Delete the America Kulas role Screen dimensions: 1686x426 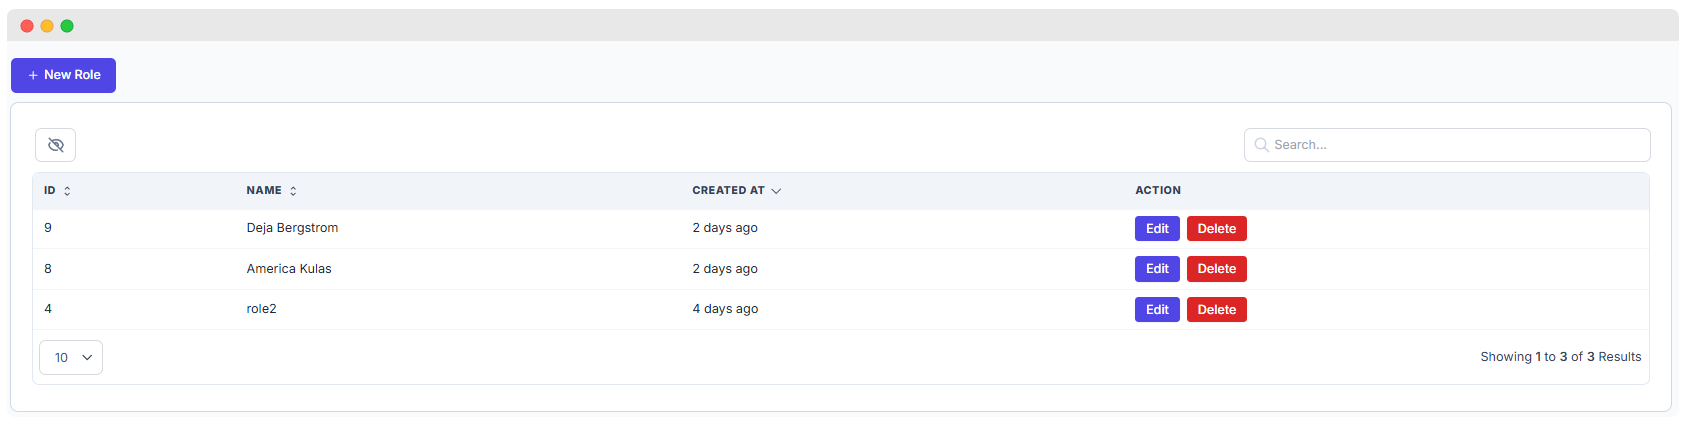(x=1216, y=269)
